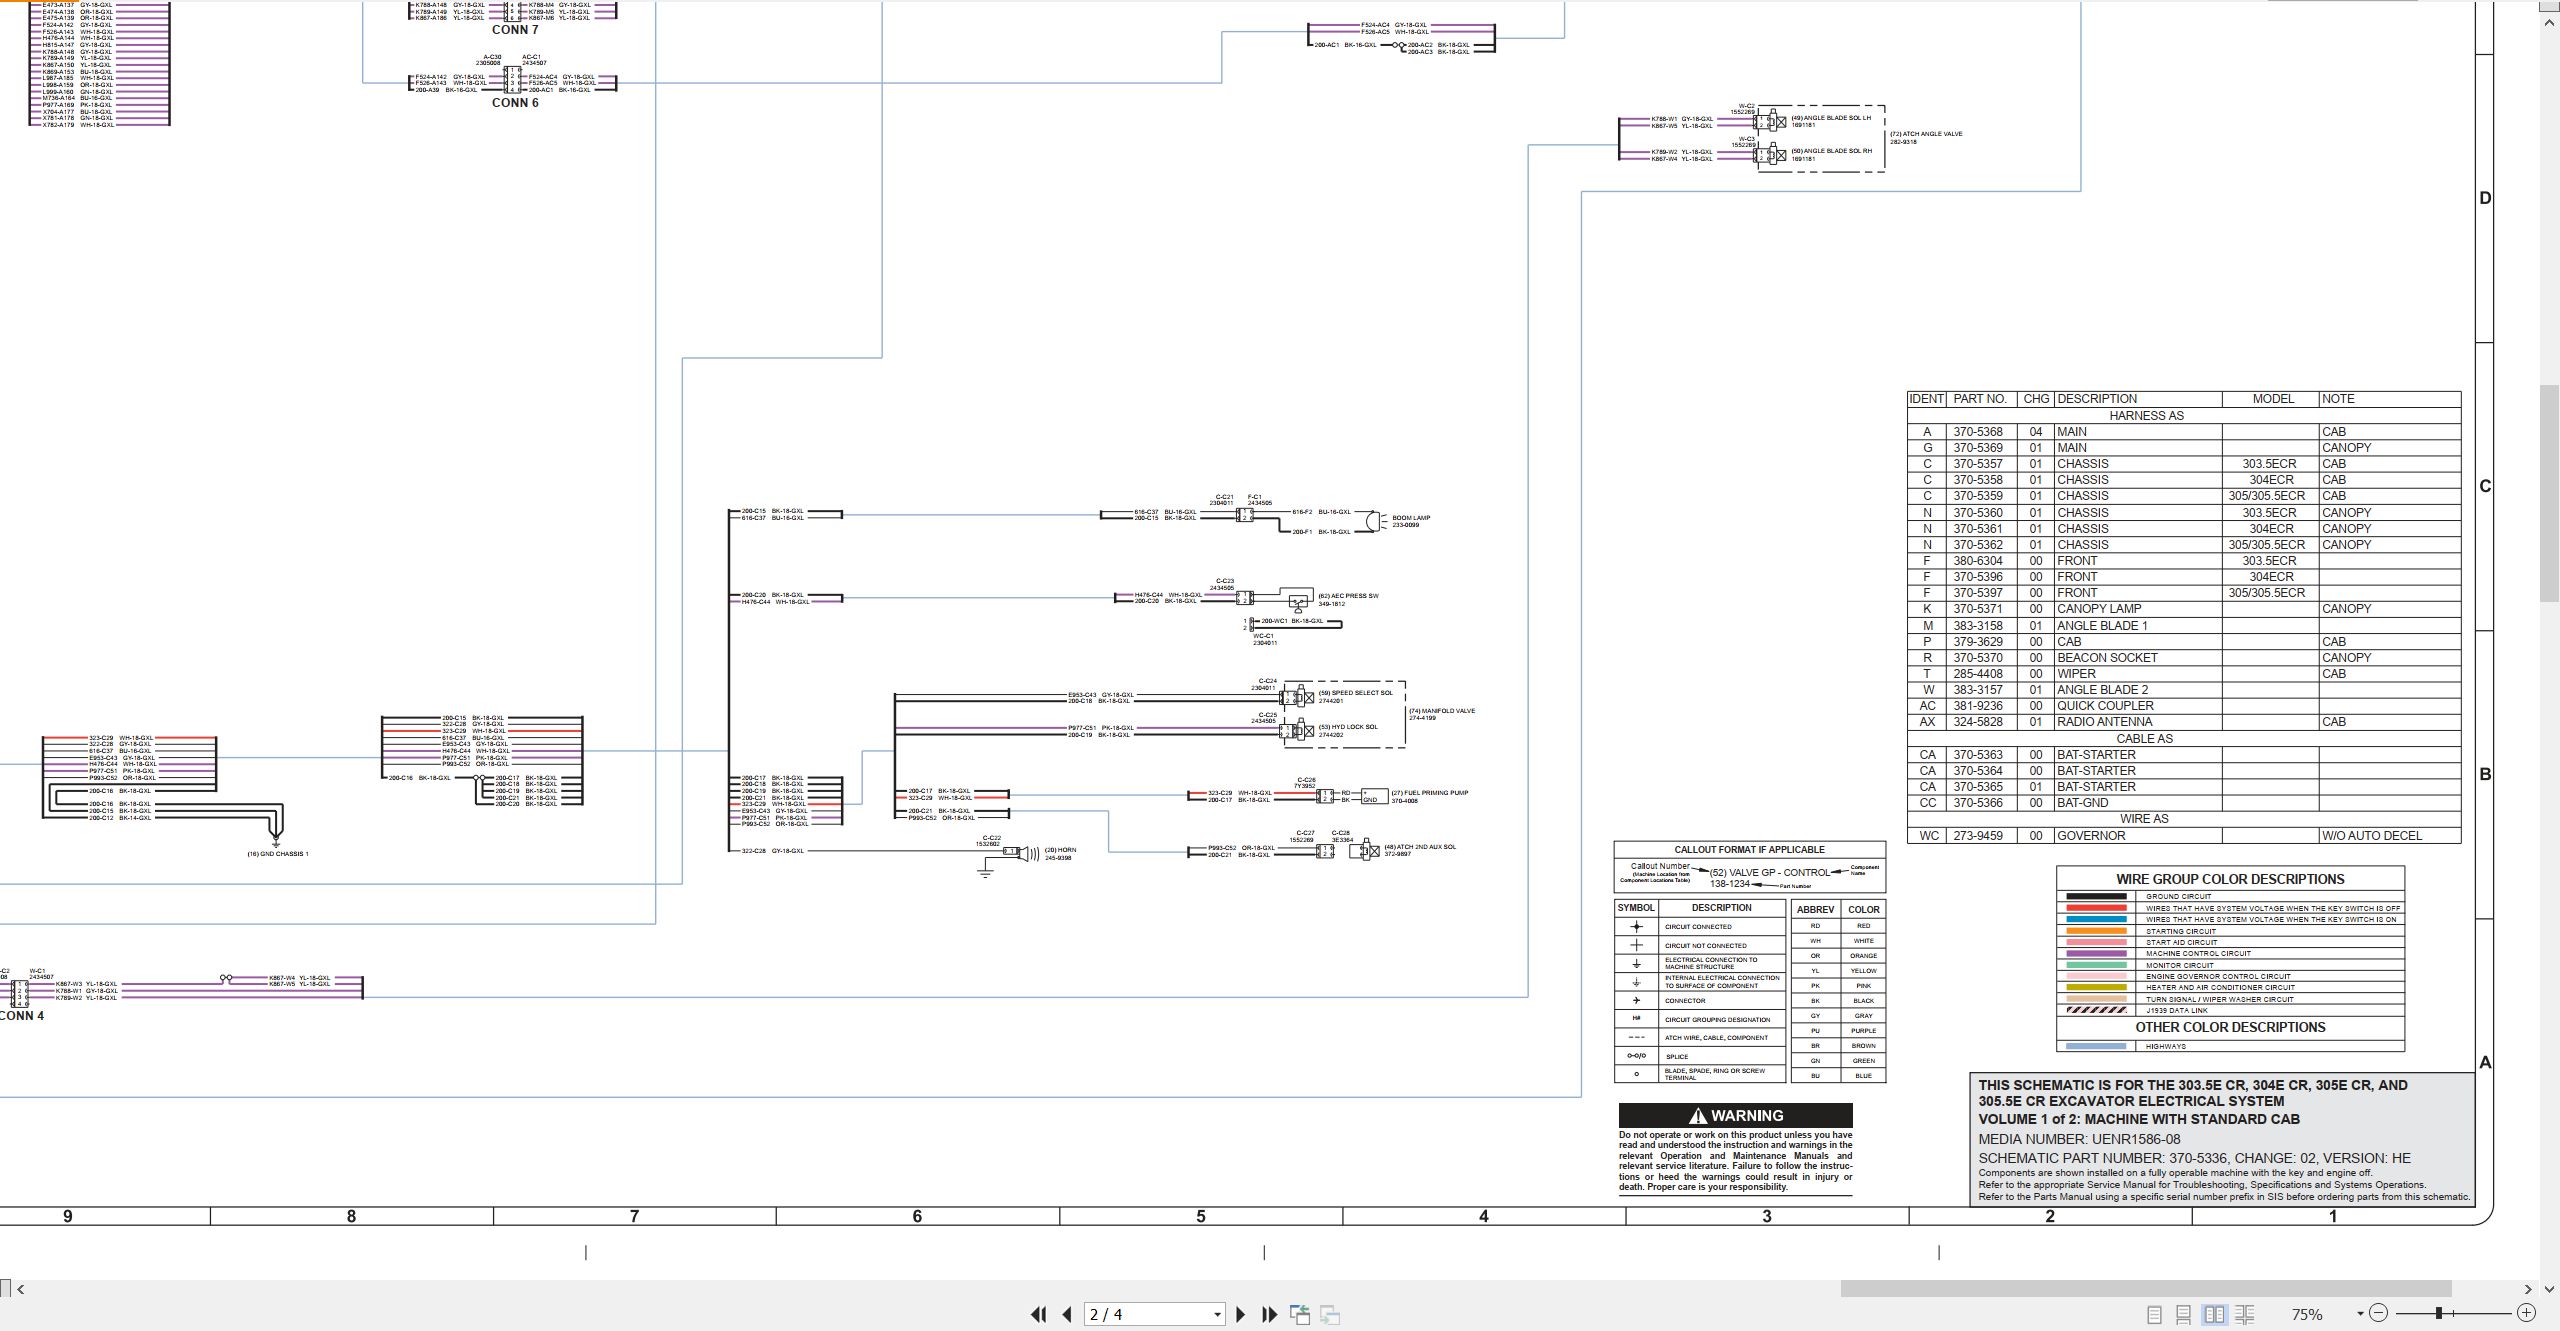Click the 75% zoom value

click(2306, 1314)
